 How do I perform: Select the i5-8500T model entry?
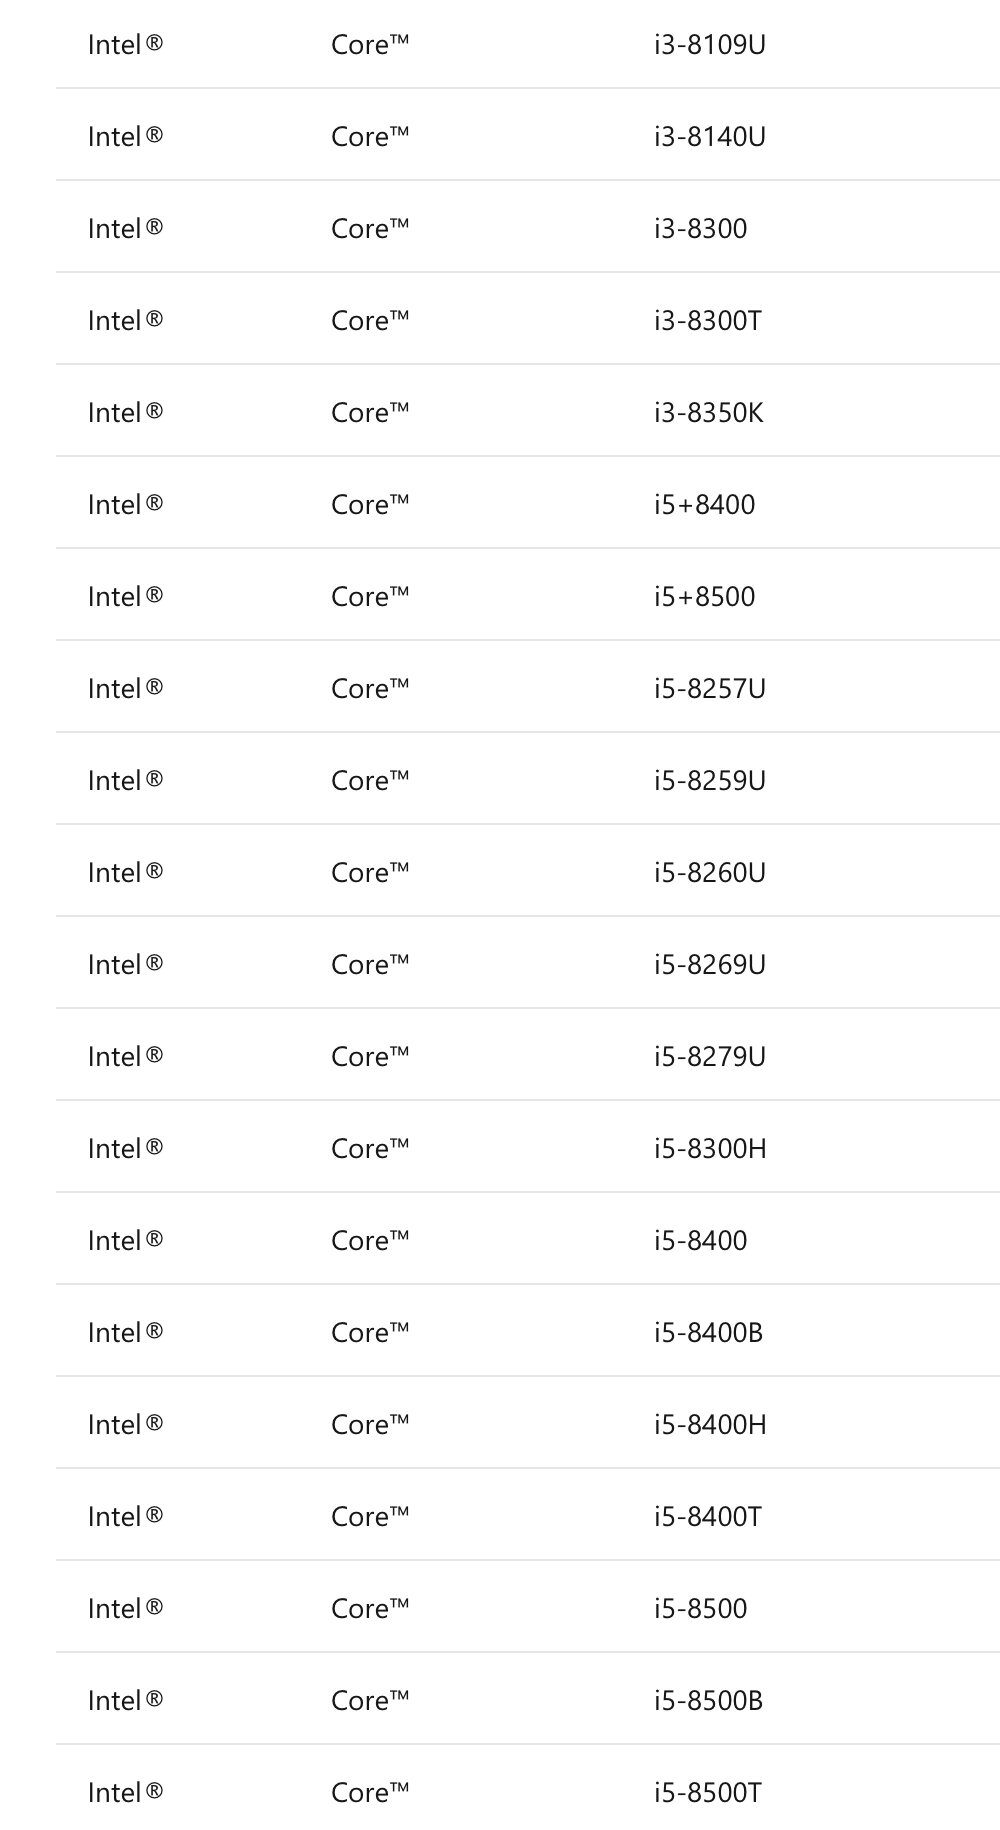click(707, 1793)
